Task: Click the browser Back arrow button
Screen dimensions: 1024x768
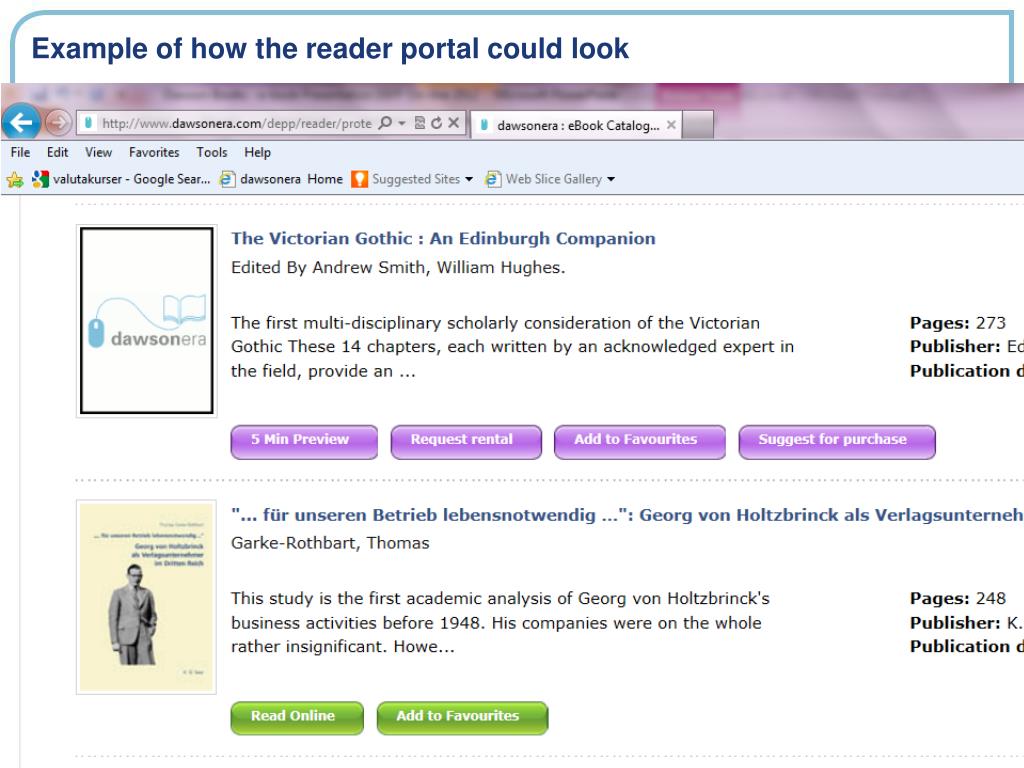Action: coord(21,122)
